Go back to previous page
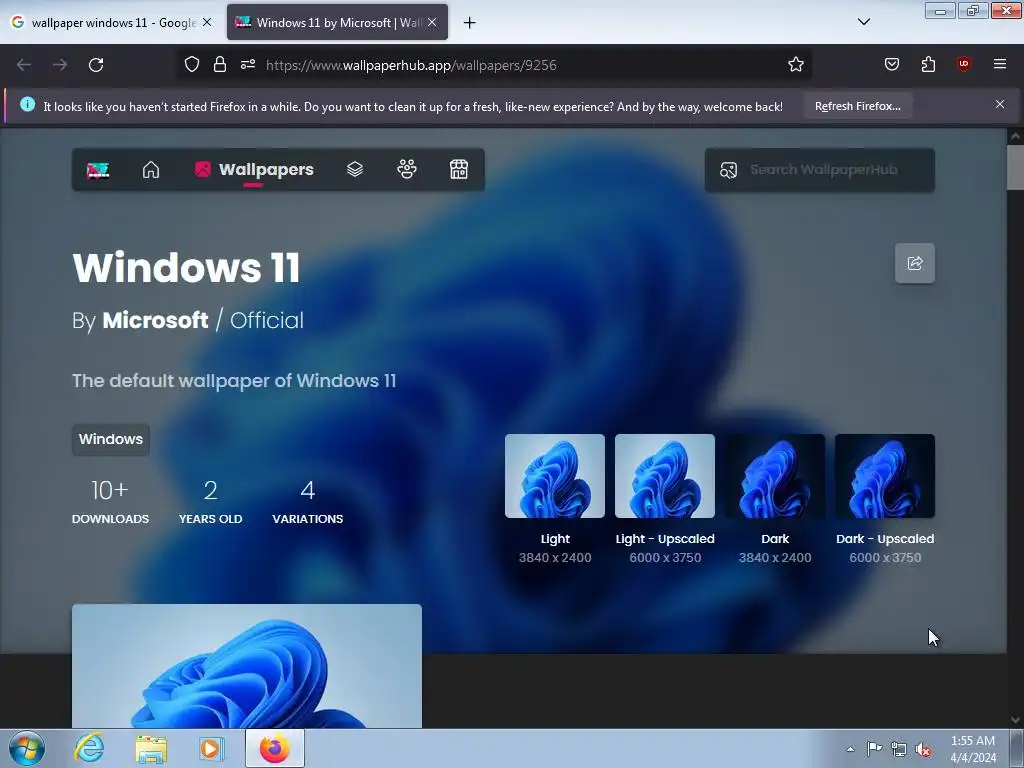The image size is (1024, 768). point(24,65)
